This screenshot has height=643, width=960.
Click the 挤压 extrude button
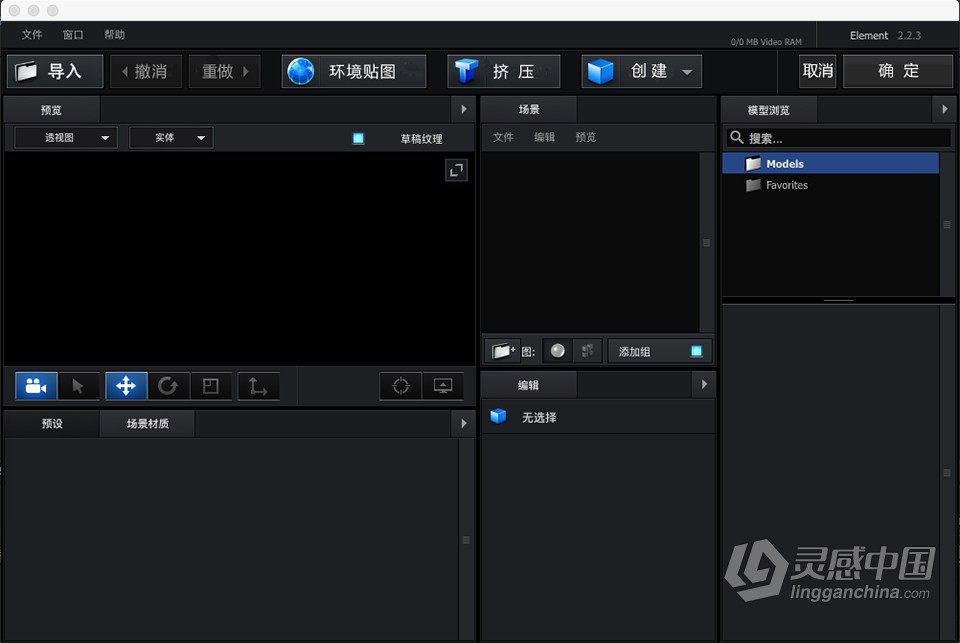(504, 72)
